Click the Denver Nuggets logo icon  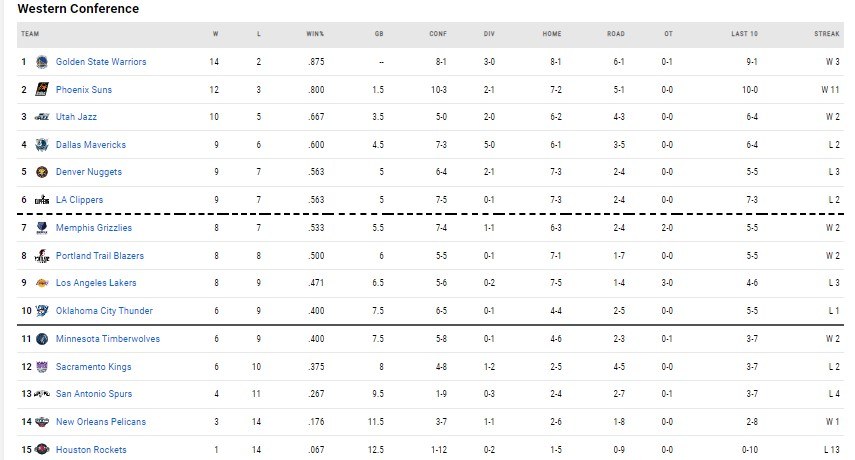[x=42, y=172]
